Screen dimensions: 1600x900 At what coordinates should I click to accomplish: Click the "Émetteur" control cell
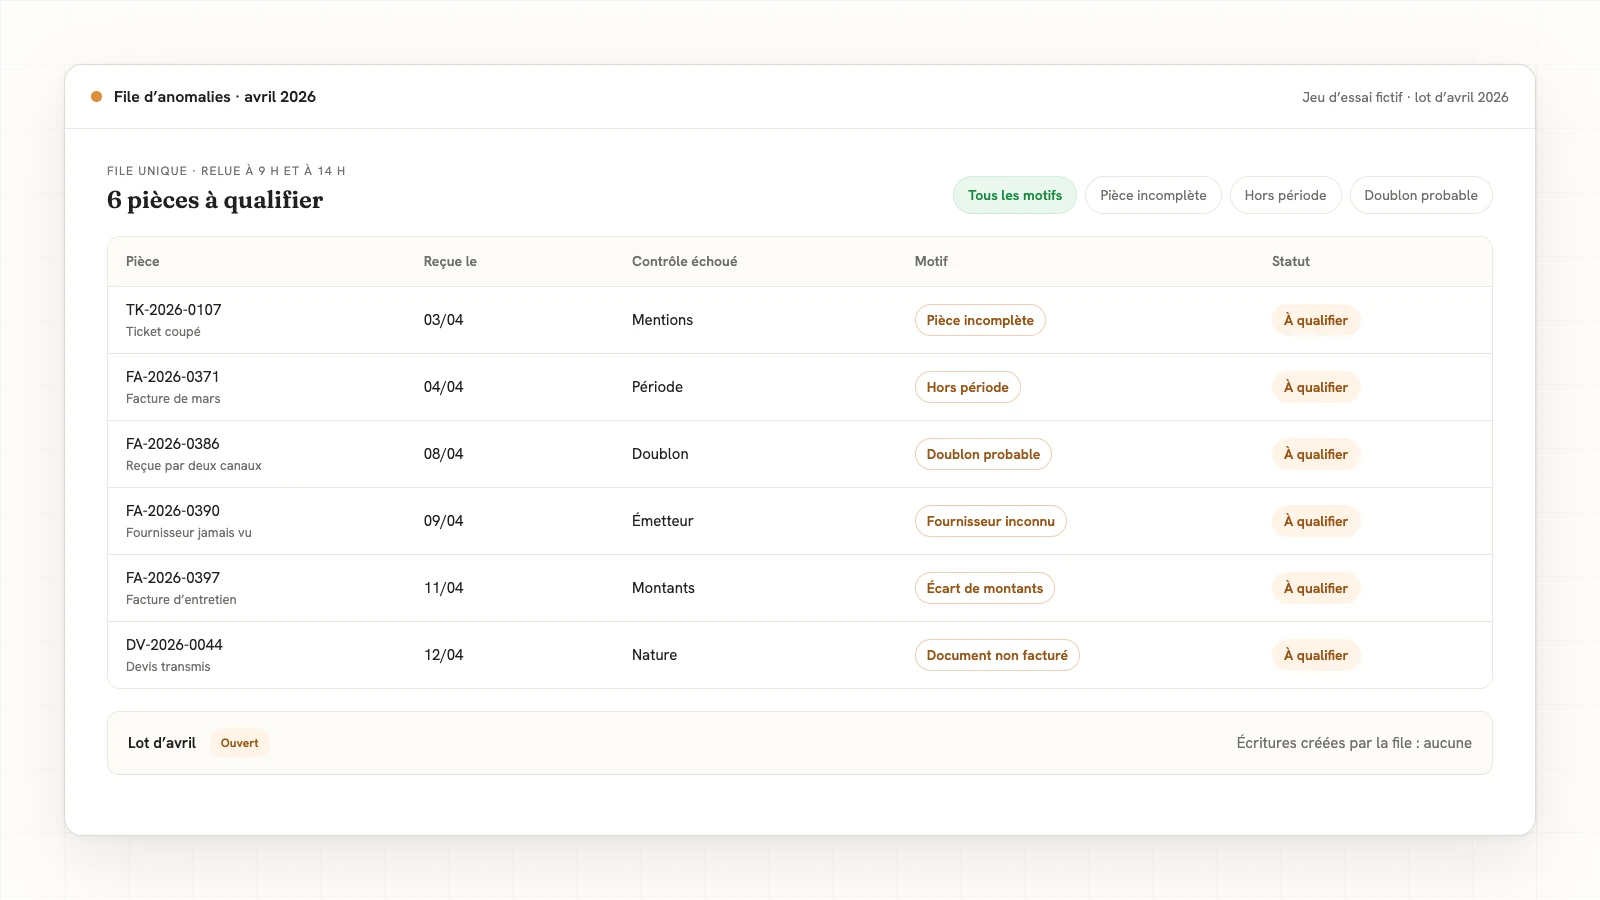(662, 521)
